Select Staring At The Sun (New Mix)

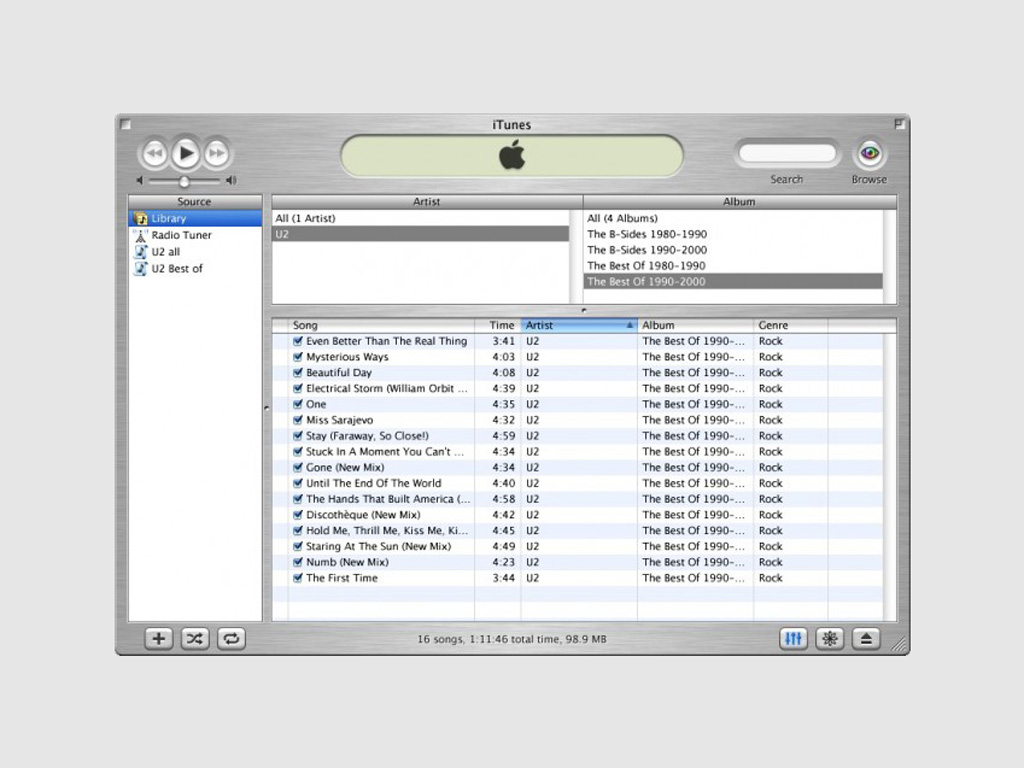pos(379,546)
